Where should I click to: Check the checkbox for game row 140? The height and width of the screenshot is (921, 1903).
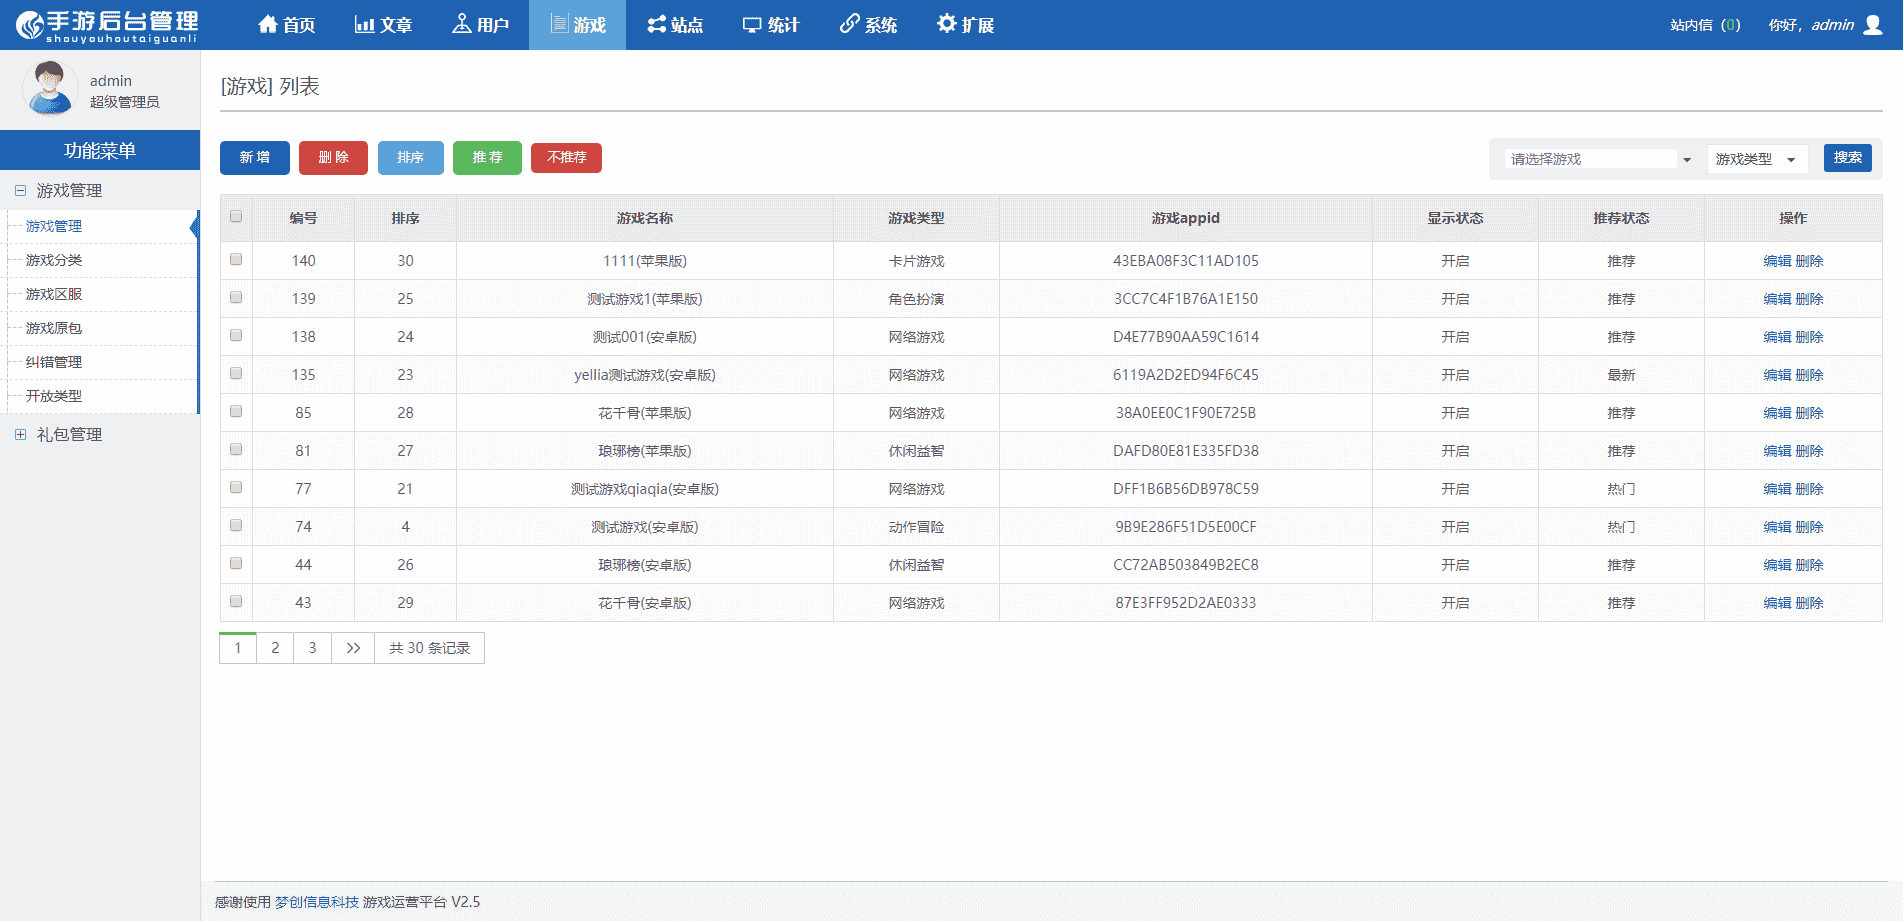tap(236, 260)
